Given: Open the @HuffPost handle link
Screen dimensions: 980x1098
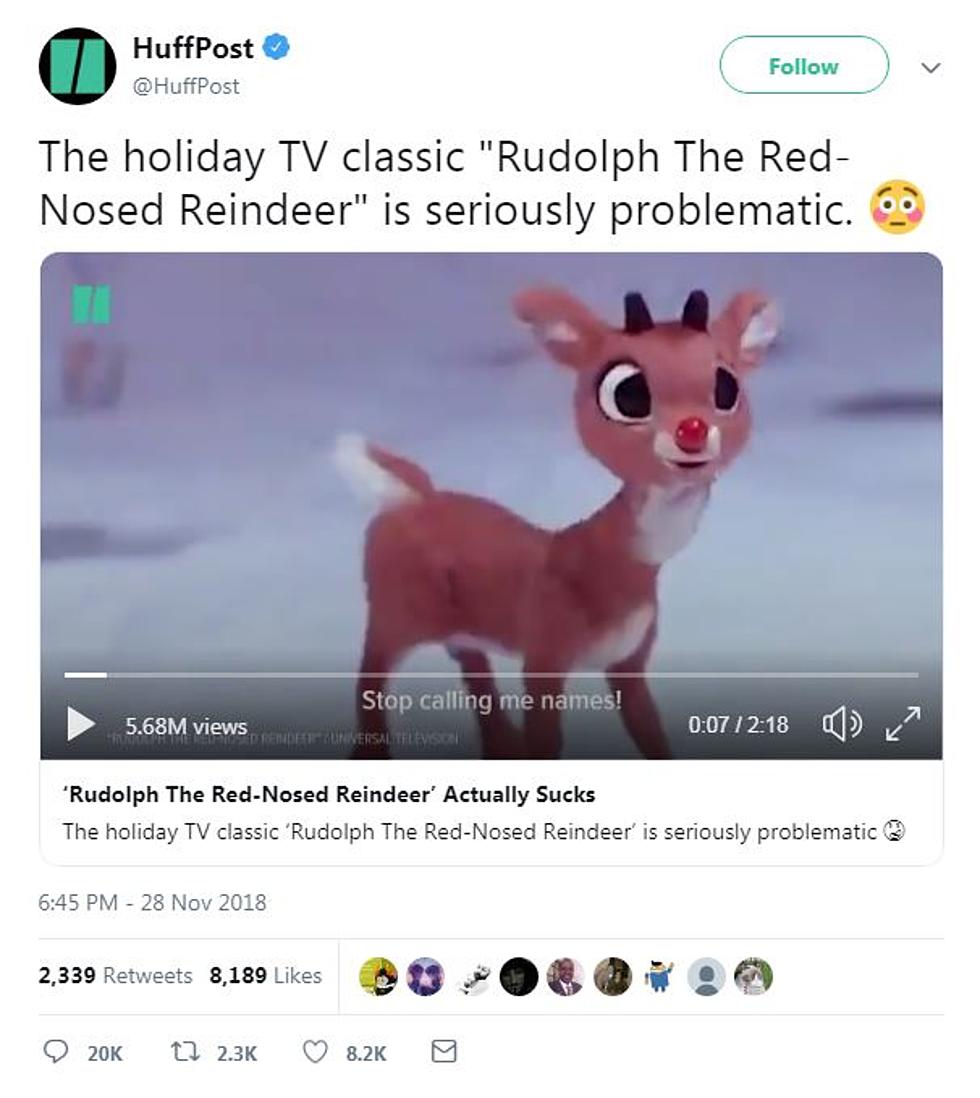Looking at the screenshot, I should point(186,86).
